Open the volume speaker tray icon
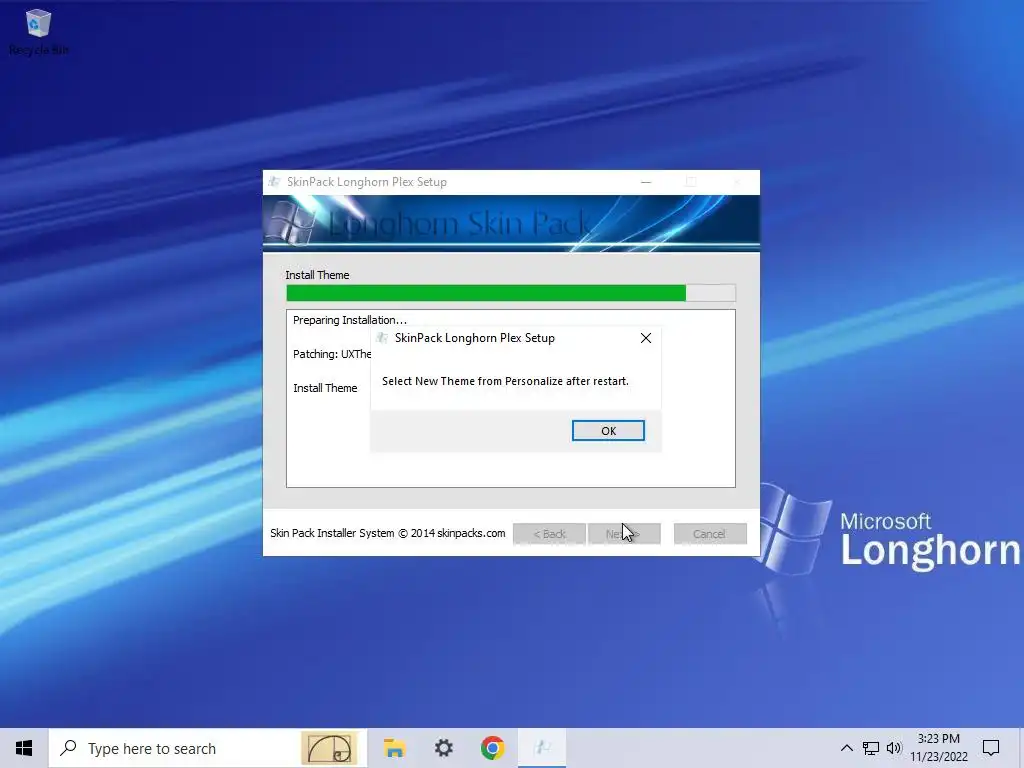This screenshot has height=768, width=1024. (x=894, y=748)
